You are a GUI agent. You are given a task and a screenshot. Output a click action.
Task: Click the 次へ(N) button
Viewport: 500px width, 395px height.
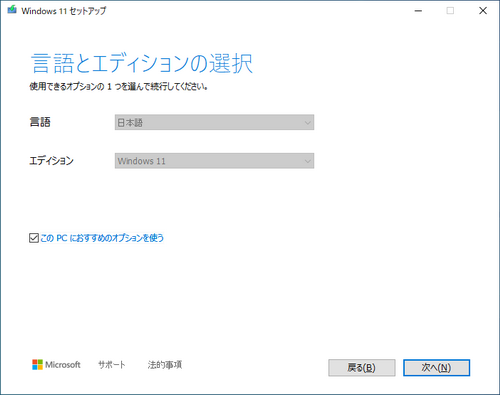pyautogui.click(x=436, y=368)
